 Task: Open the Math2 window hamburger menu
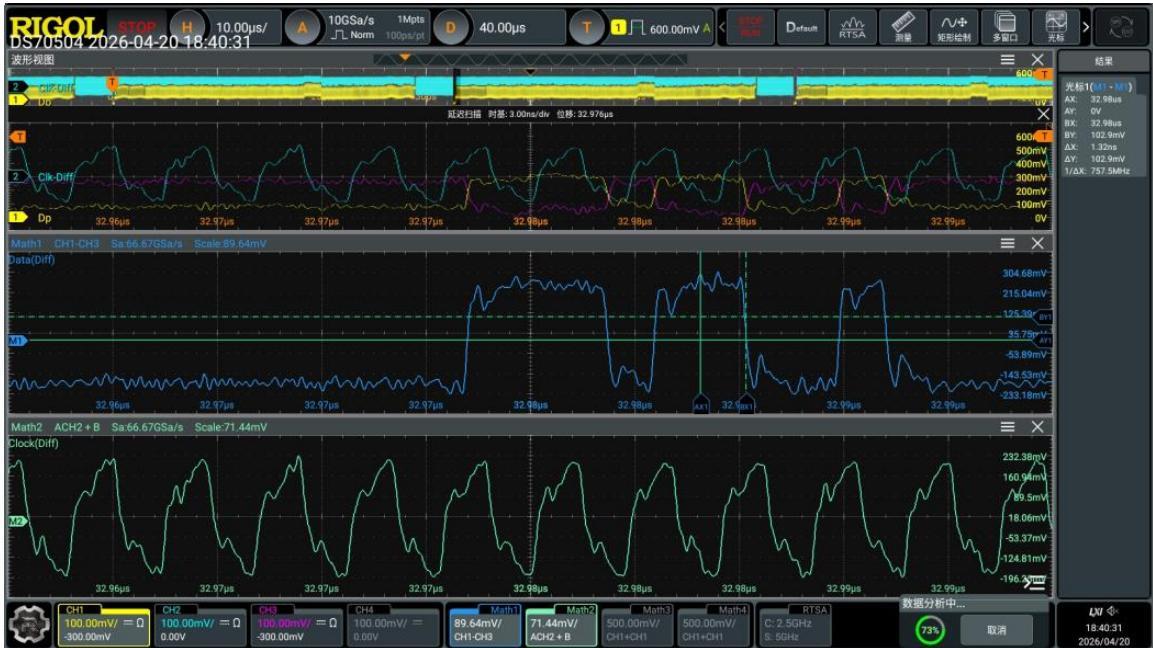tap(1007, 427)
